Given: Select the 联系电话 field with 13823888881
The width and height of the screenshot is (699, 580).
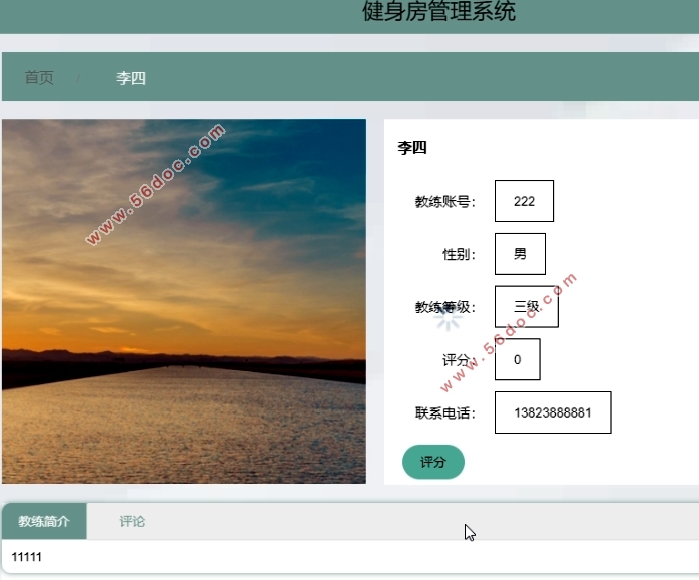Looking at the screenshot, I should (x=552, y=413).
